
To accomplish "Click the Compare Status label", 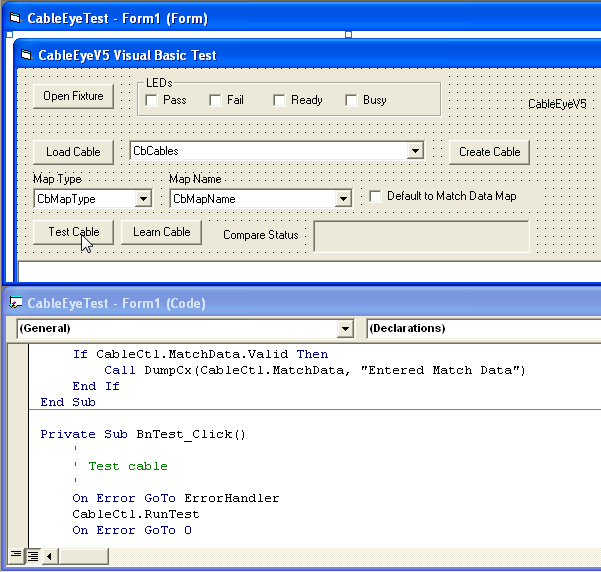I will (x=261, y=235).
